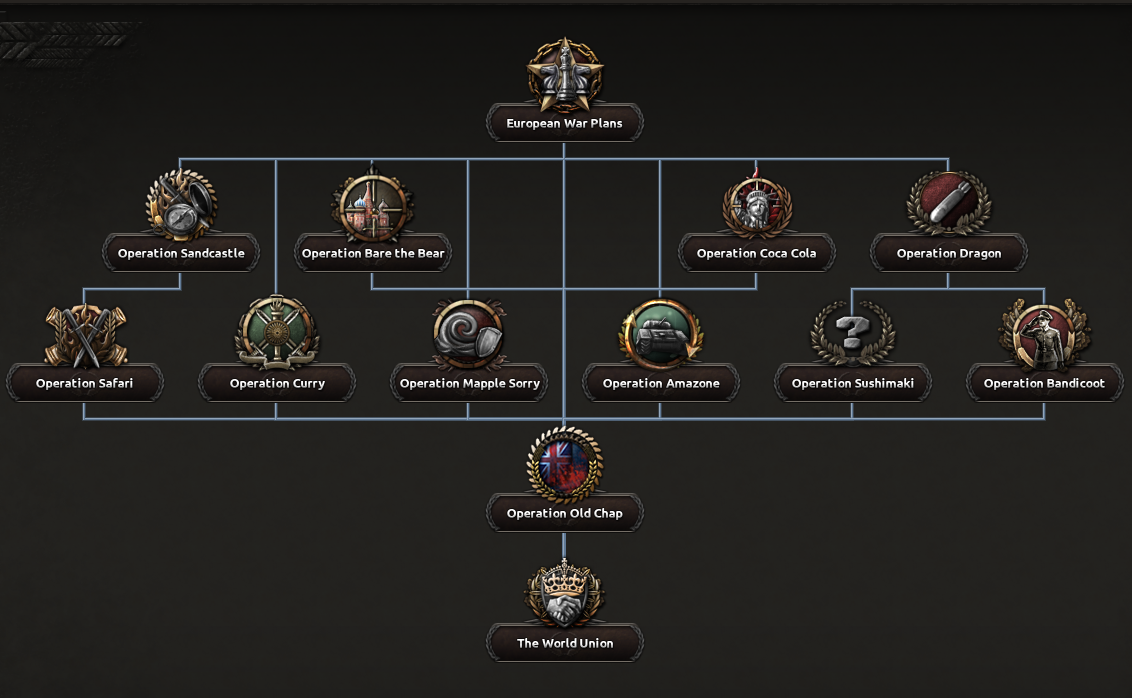The width and height of the screenshot is (1132, 698).
Task: Click the Operation Mapple Sorry smoke icon
Action: click(469, 333)
